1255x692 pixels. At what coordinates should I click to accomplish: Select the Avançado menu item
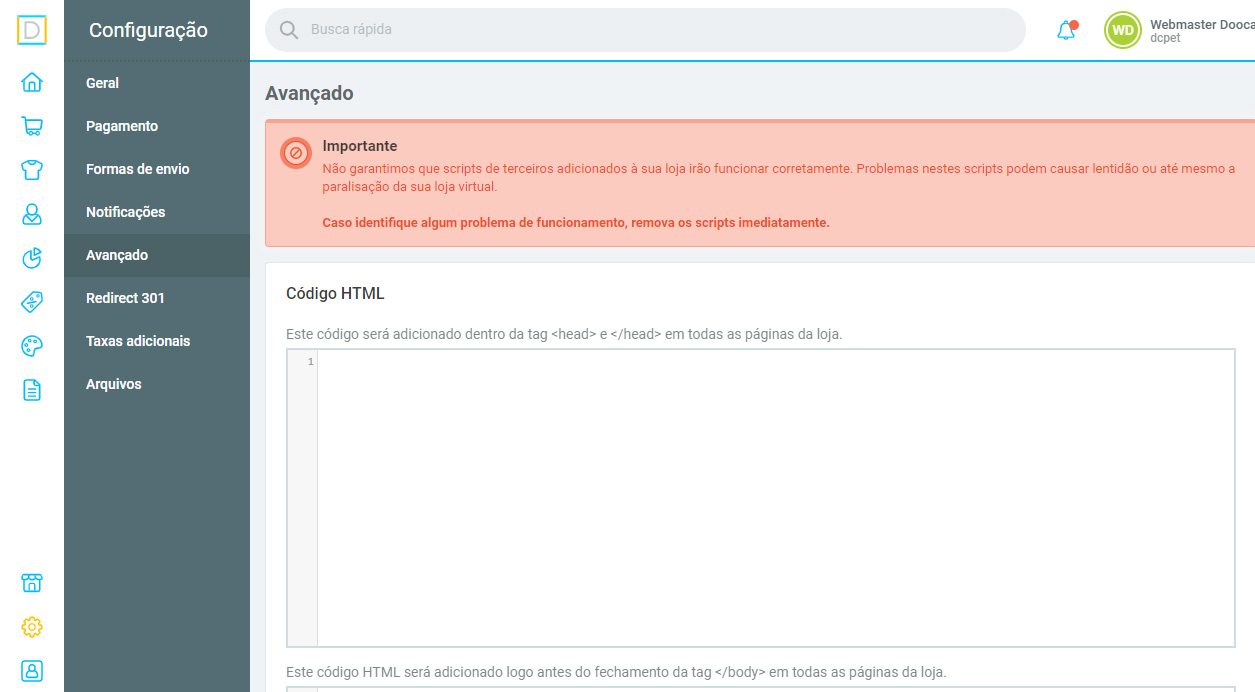coord(157,255)
